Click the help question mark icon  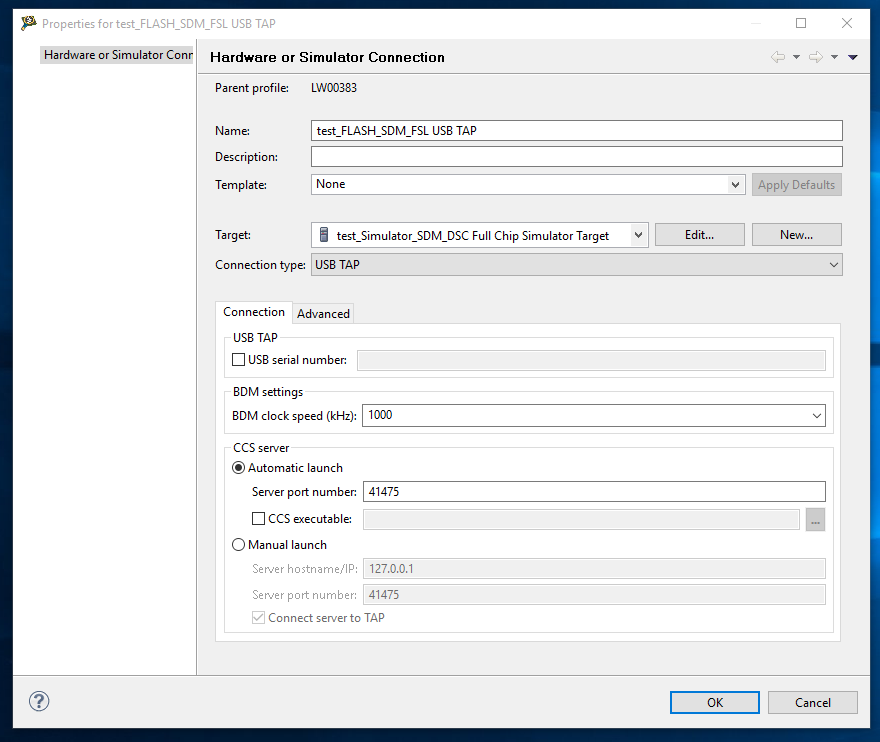40,701
